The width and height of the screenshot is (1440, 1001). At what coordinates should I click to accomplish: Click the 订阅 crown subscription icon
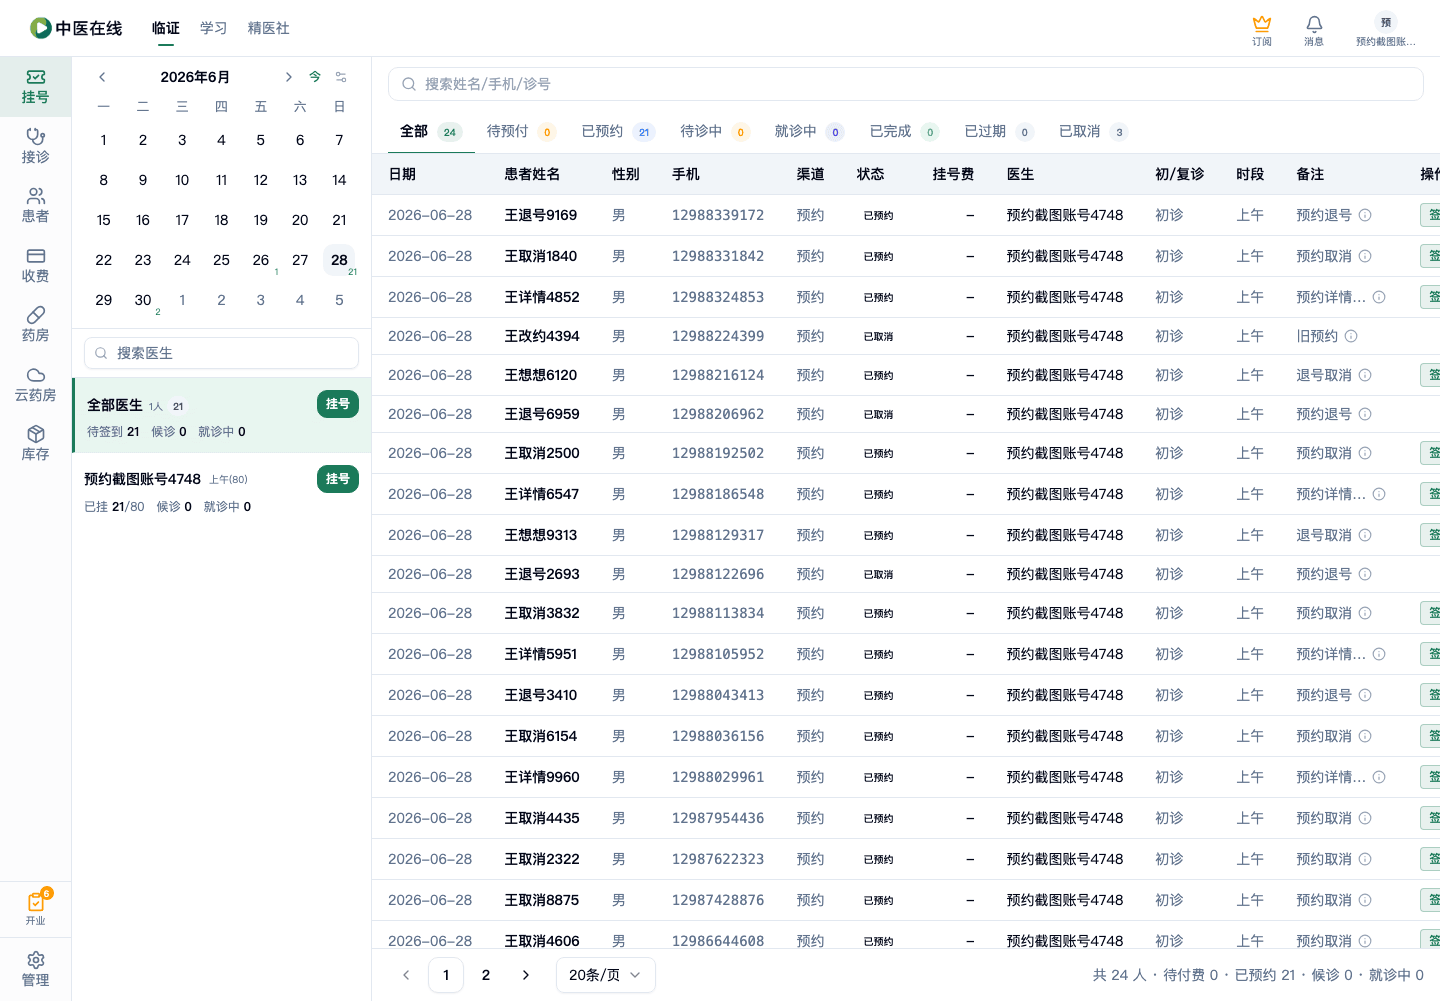pos(1262,30)
